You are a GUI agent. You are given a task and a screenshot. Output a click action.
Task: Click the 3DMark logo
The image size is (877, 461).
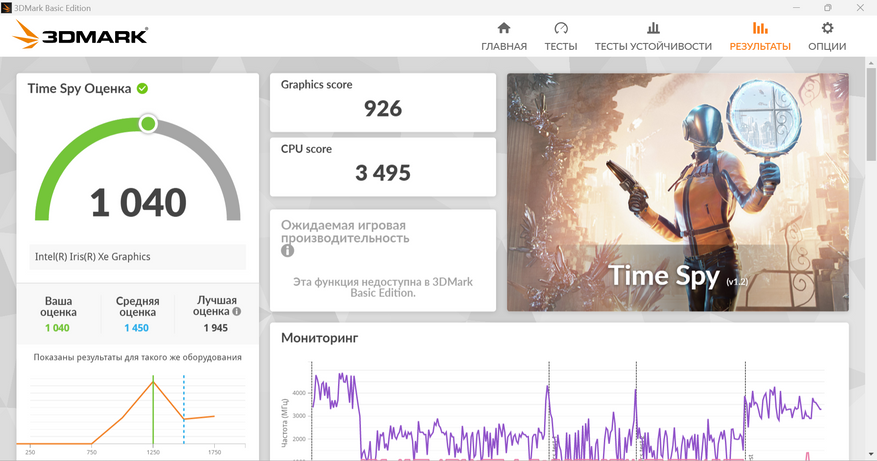[x=80, y=35]
